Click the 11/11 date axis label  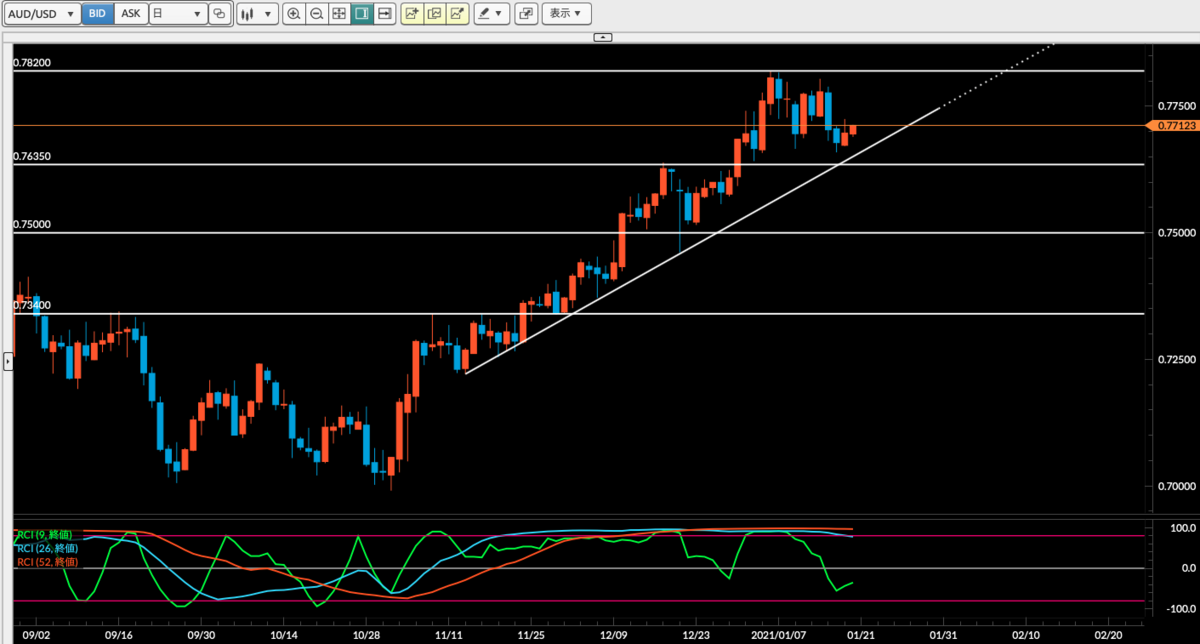[x=449, y=634]
